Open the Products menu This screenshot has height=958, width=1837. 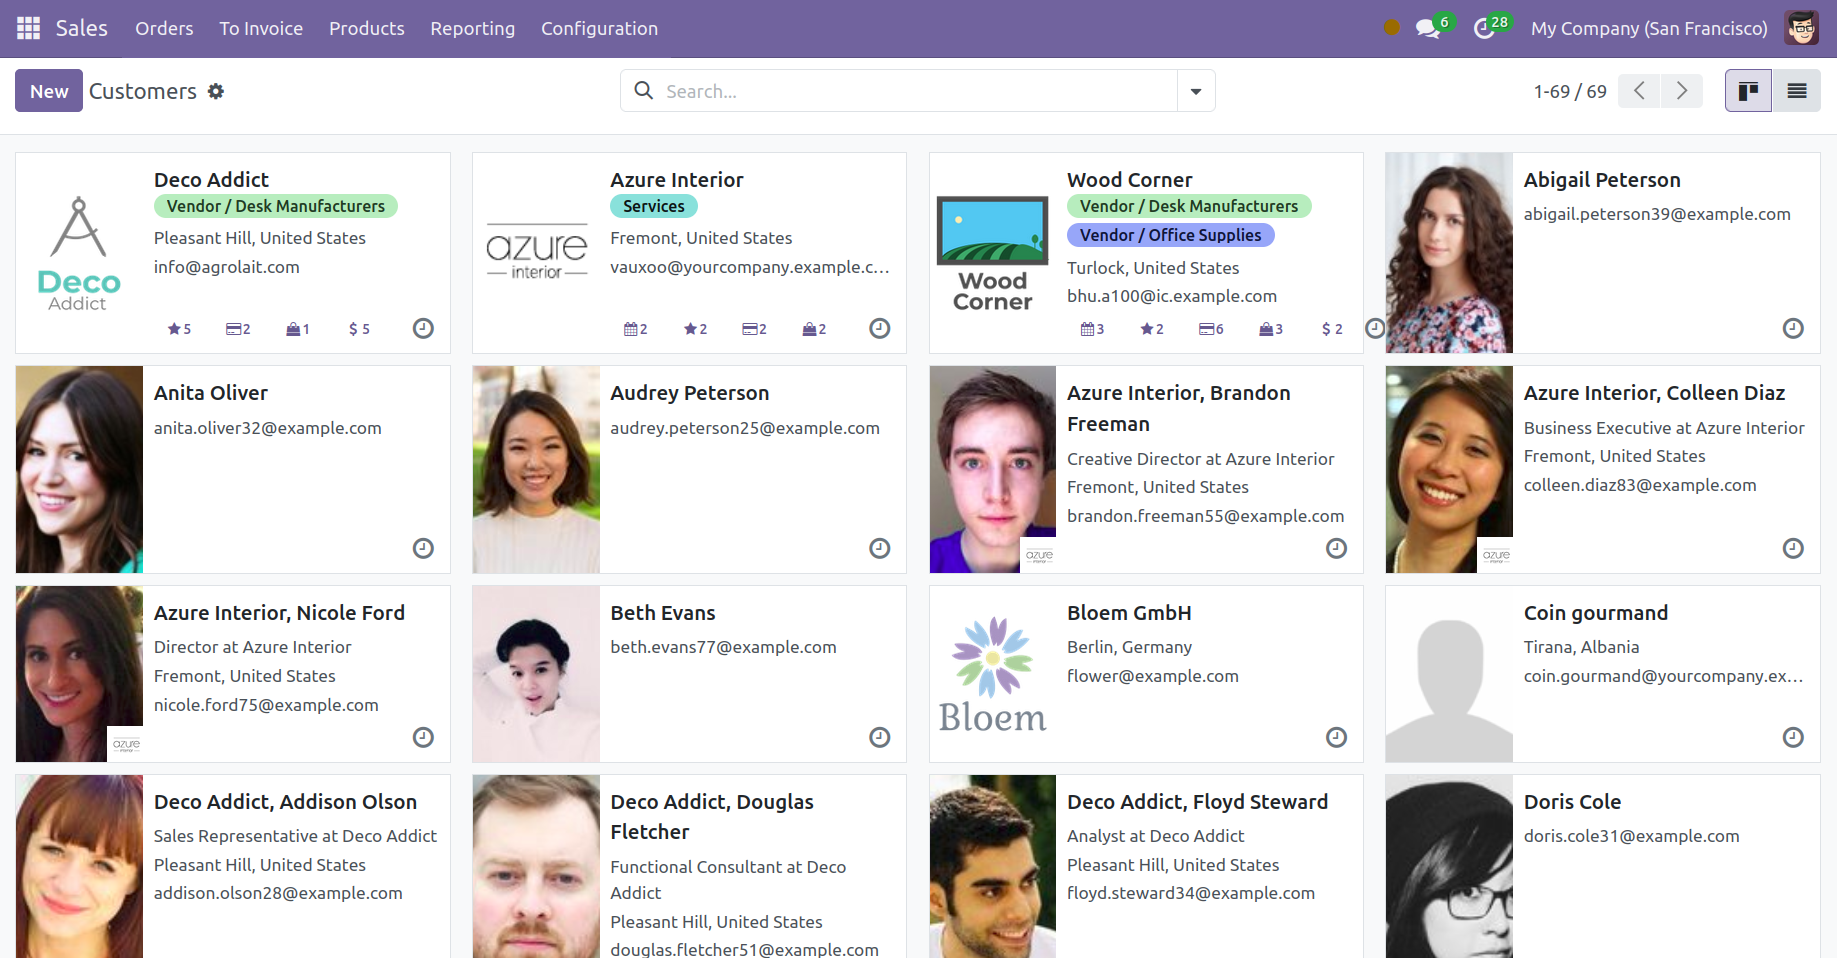click(366, 28)
